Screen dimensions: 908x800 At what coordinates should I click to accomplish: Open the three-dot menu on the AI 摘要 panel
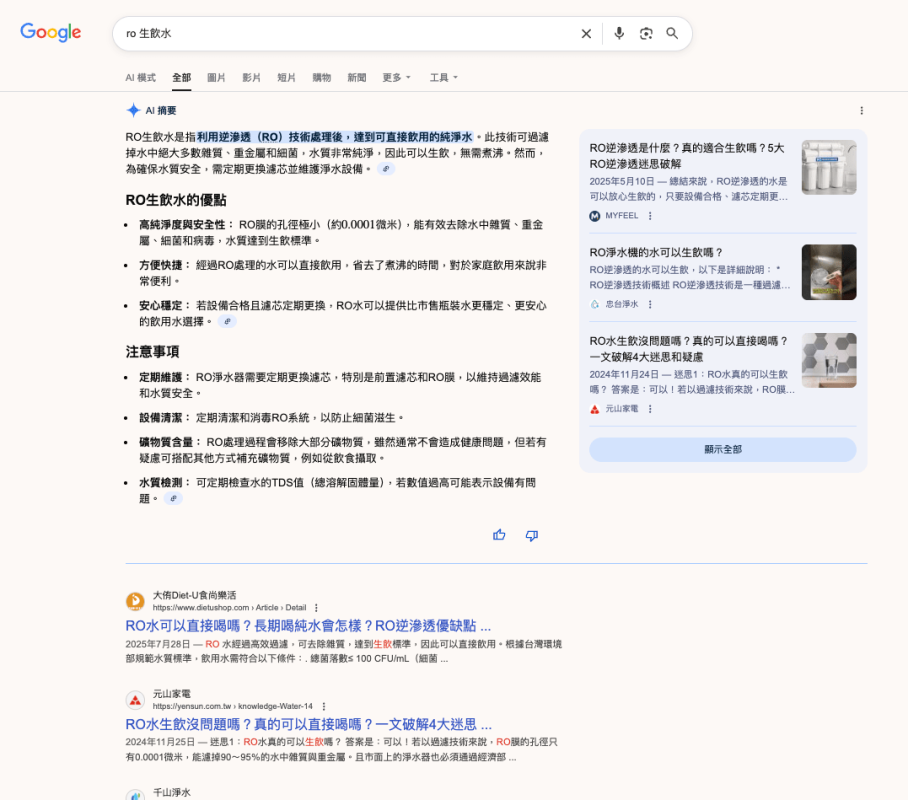click(862, 111)
